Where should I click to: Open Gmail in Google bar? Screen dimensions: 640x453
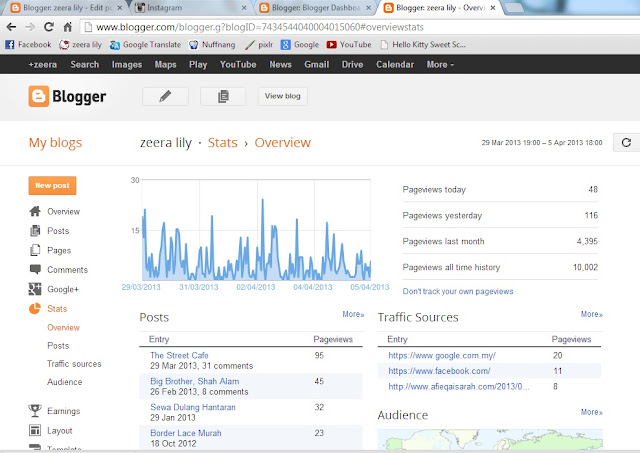pos(316,64)
